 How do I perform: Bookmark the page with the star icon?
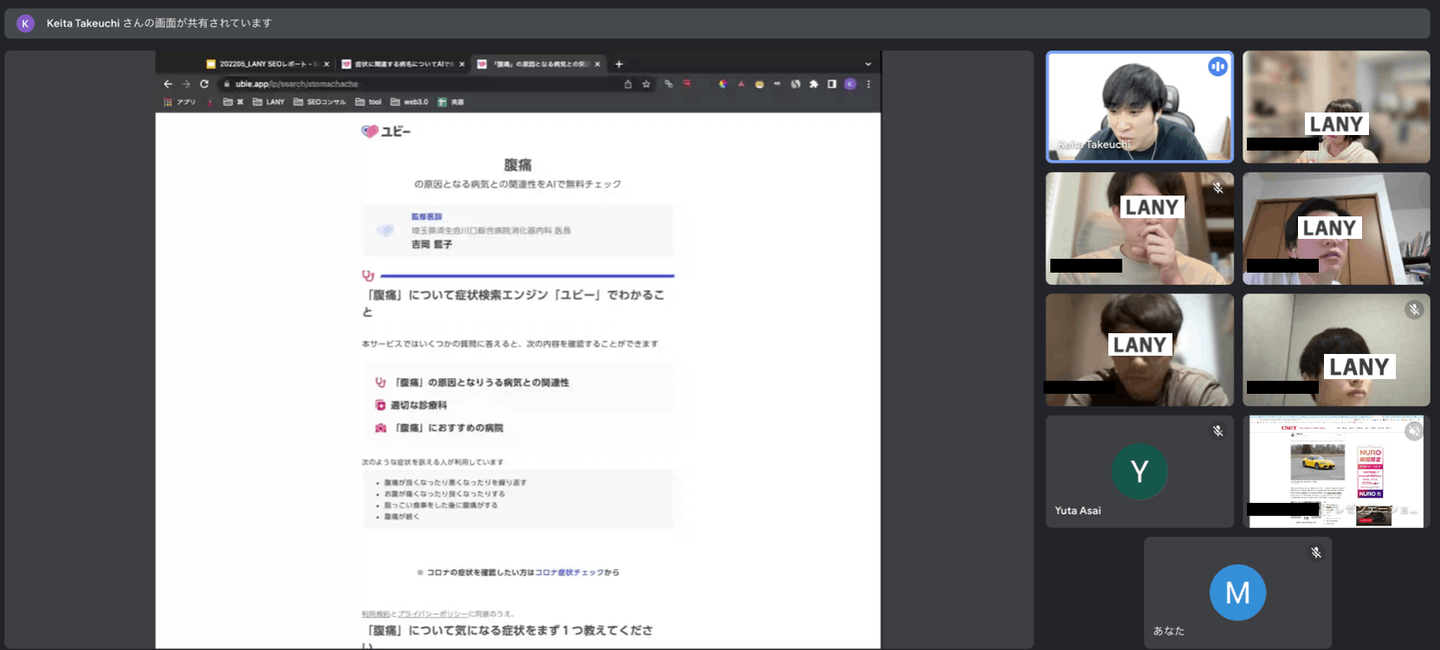(x=647, y=84)
